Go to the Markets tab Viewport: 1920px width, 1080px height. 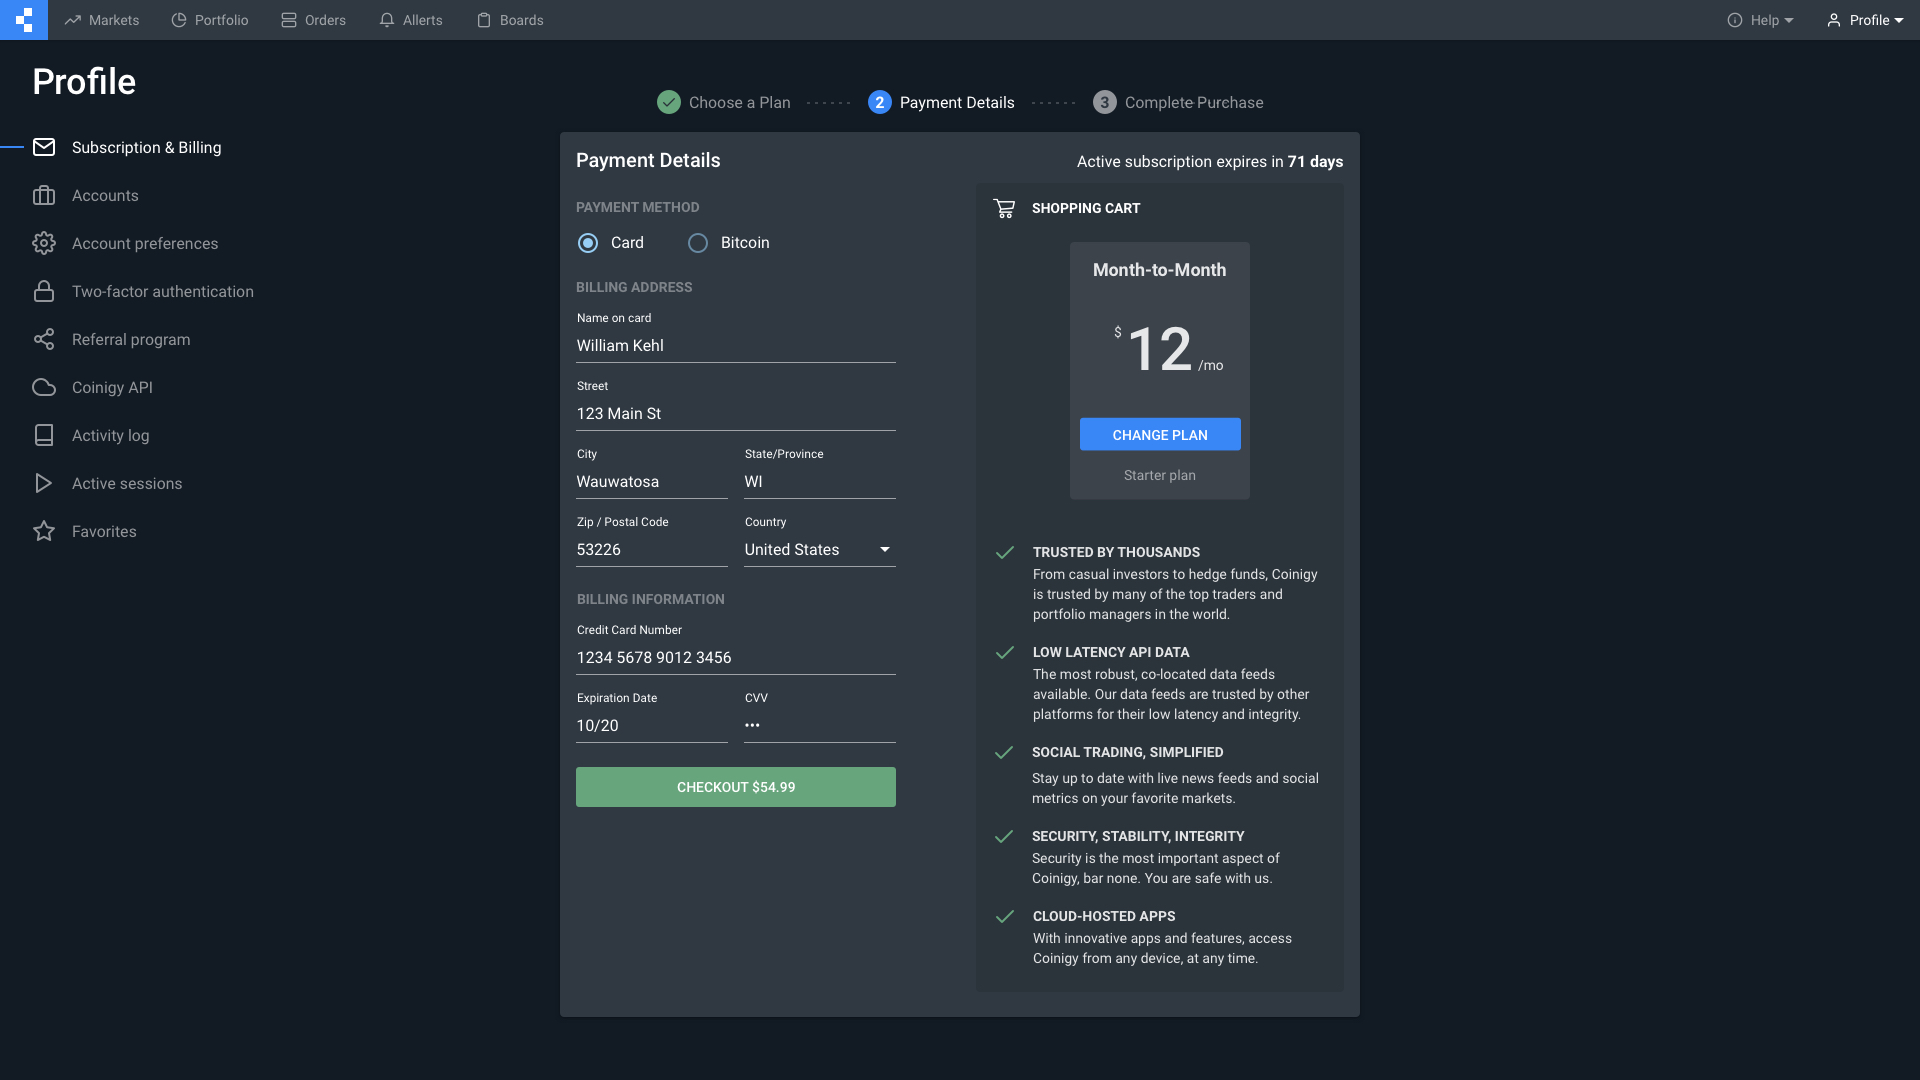tap(102, 20)
